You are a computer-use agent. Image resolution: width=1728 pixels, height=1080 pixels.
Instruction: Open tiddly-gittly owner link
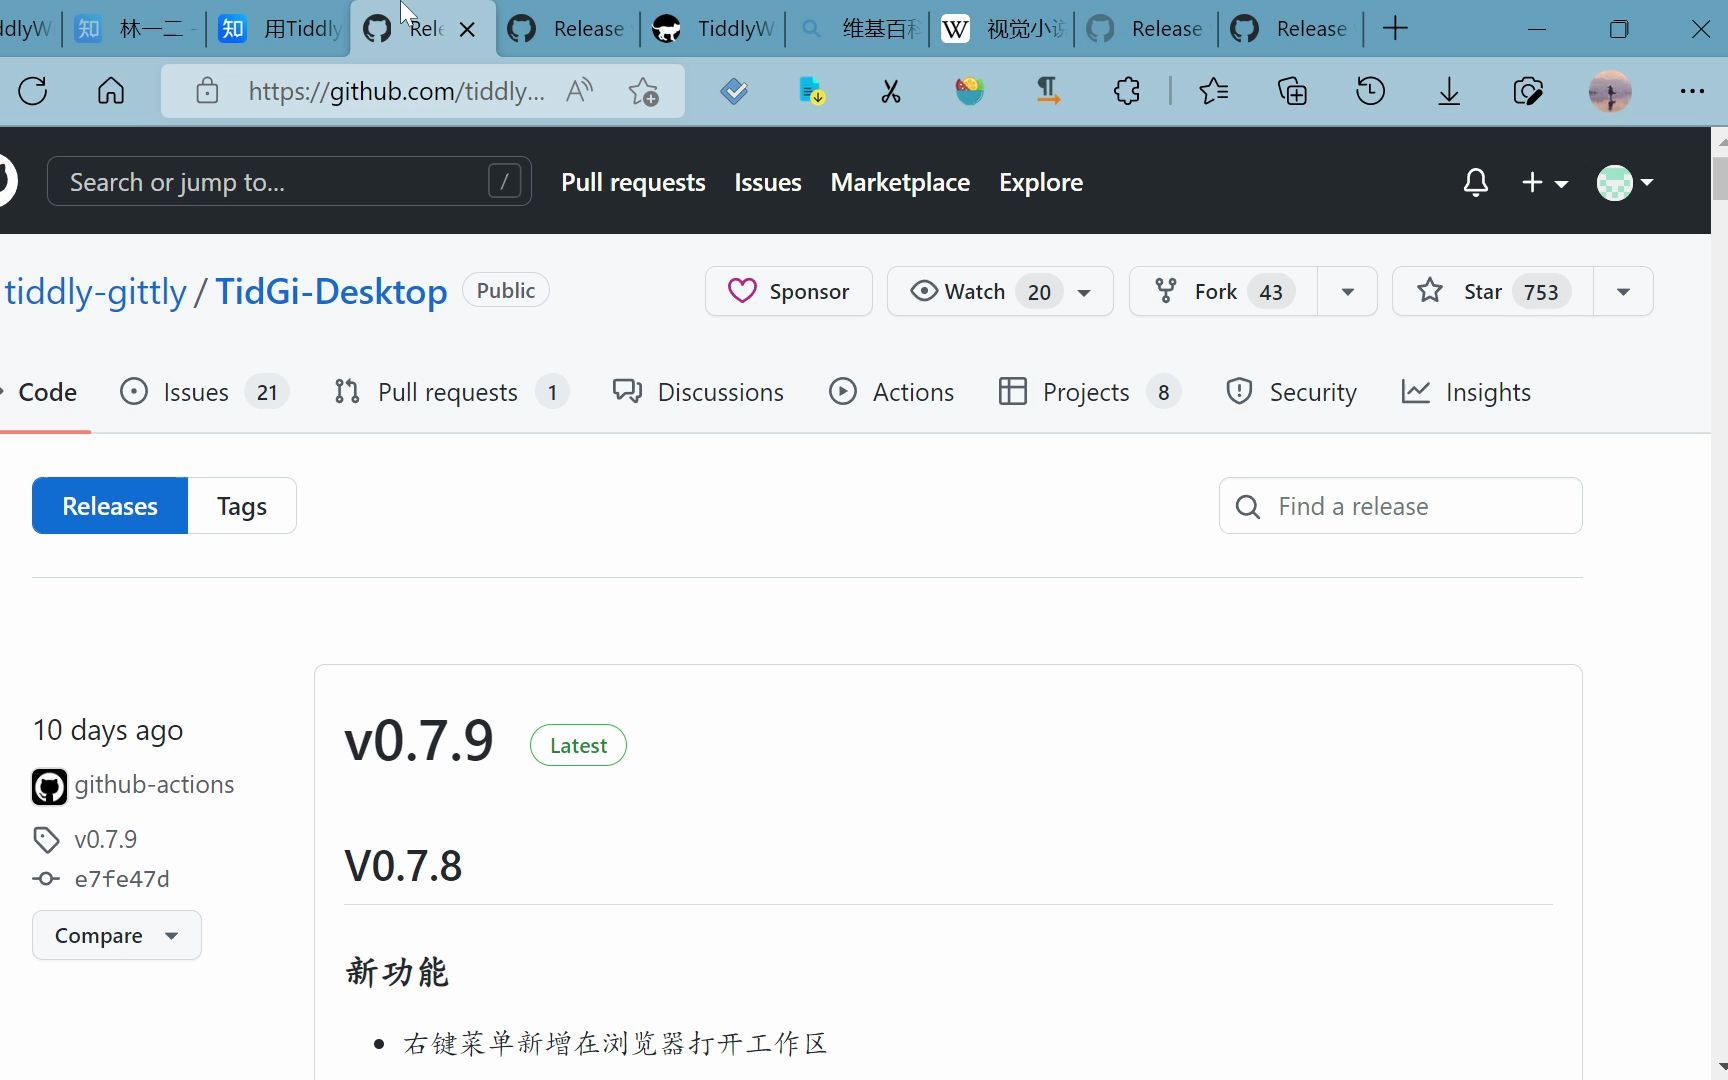pyautogui.click(x=96, y=292)
